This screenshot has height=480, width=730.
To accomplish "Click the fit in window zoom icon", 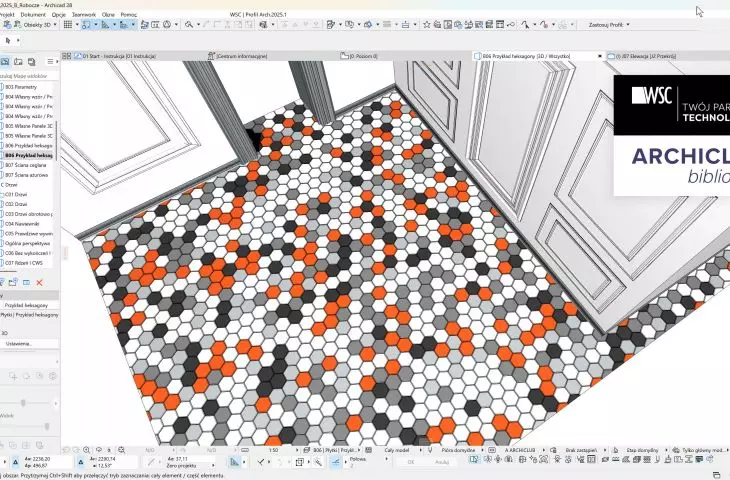I will pyautogui.click(x=122, y=450).
